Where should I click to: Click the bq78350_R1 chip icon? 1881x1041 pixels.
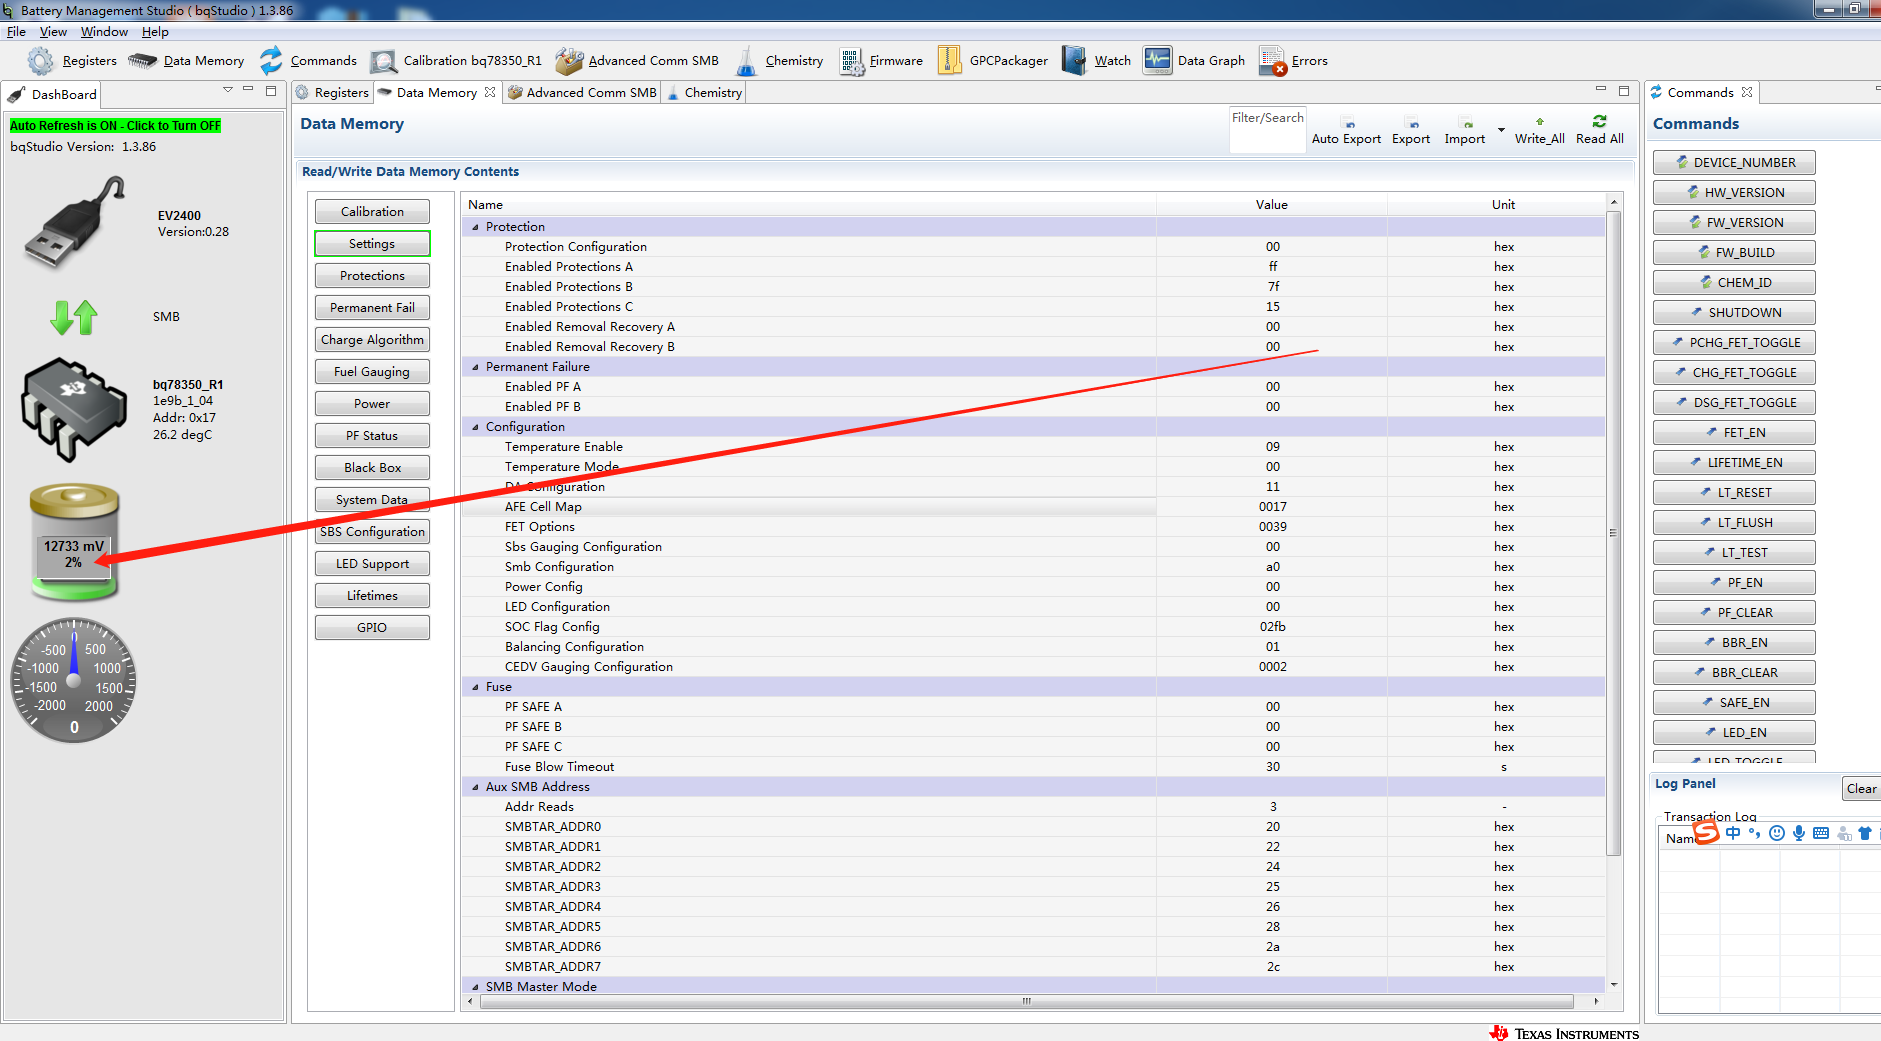click(74, 409)
